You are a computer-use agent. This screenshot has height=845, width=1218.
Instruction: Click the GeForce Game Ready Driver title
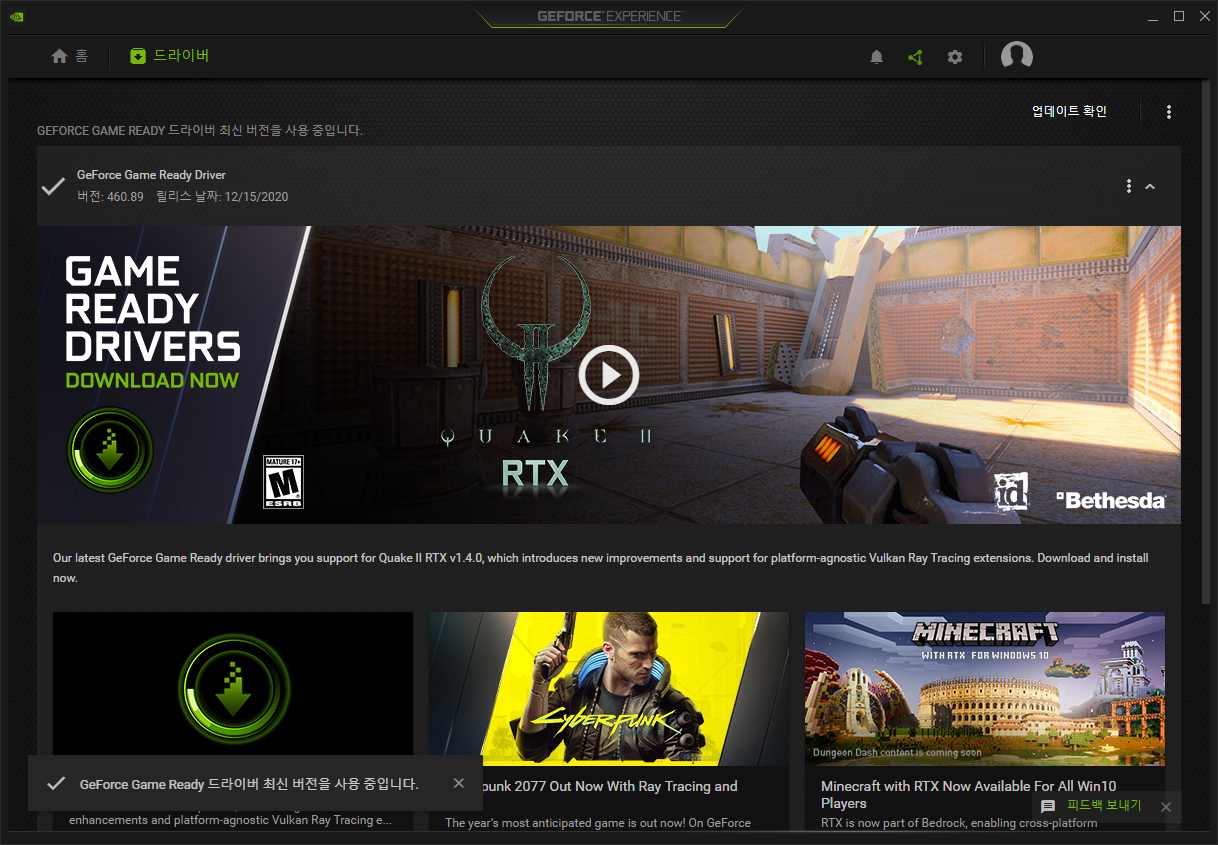151,175
